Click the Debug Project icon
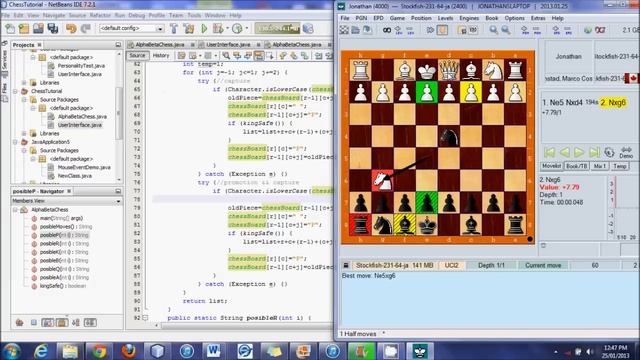 pyautogui.click(x=218, y=29)
